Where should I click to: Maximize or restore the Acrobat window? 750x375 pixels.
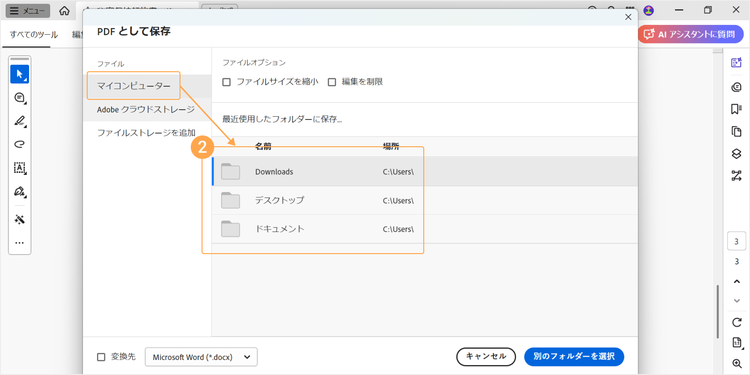pos(708,10)
